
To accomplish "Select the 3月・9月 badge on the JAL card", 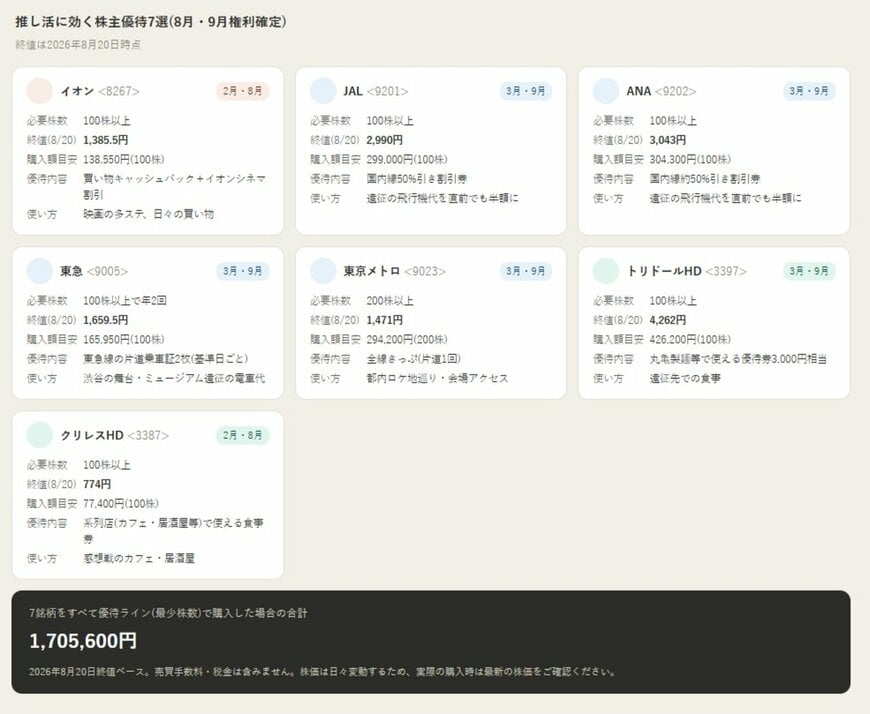I will pos(525,91).
